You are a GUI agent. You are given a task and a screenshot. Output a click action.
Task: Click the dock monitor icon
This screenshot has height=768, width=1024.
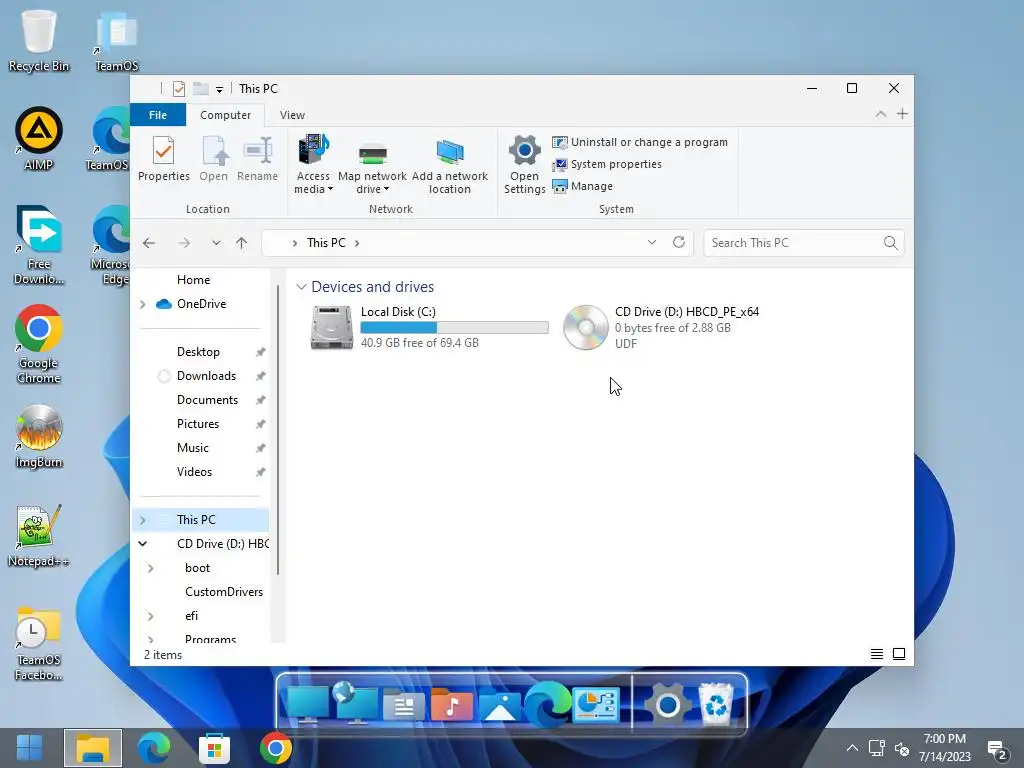click(x=308, y=704)
